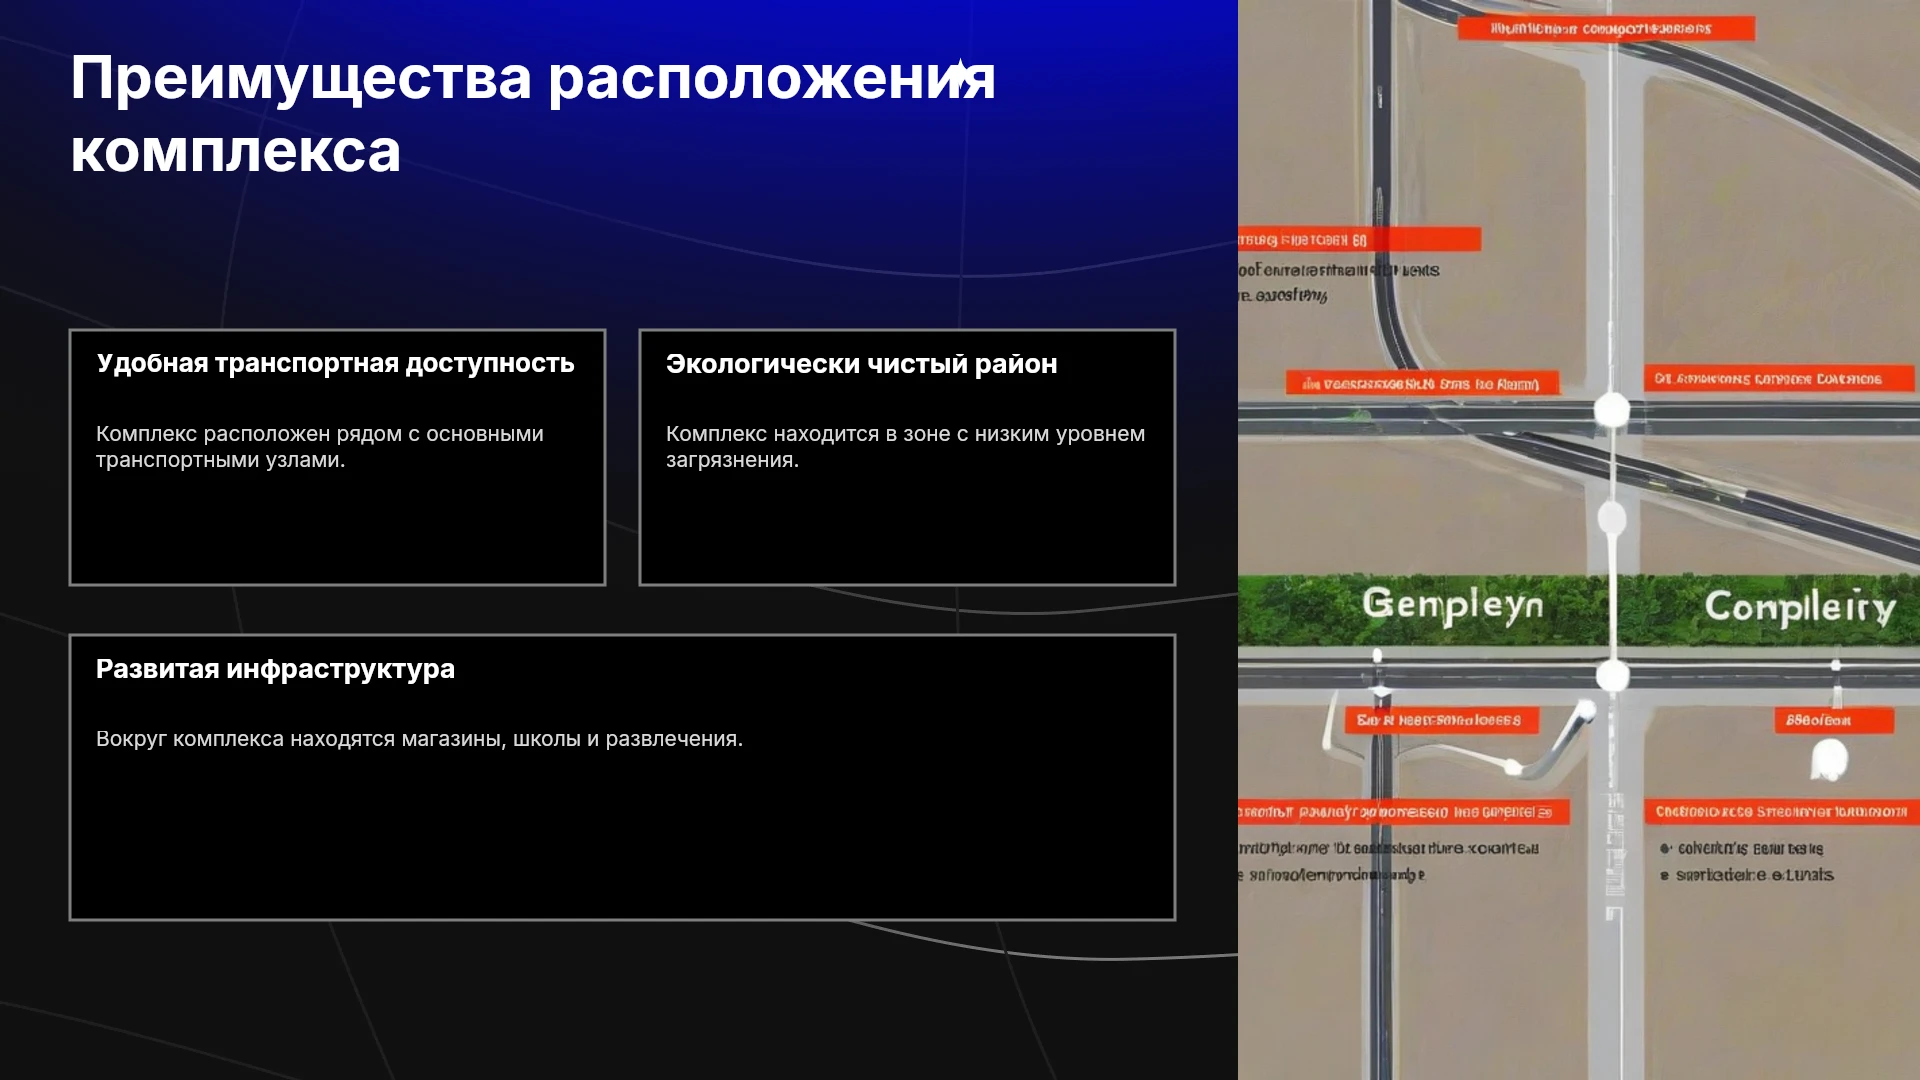Viewport: 1920px width, 1080px height.
Task: Click the oval marker between the intersections
Action: pyautogui.click(x=1612, y=519)
